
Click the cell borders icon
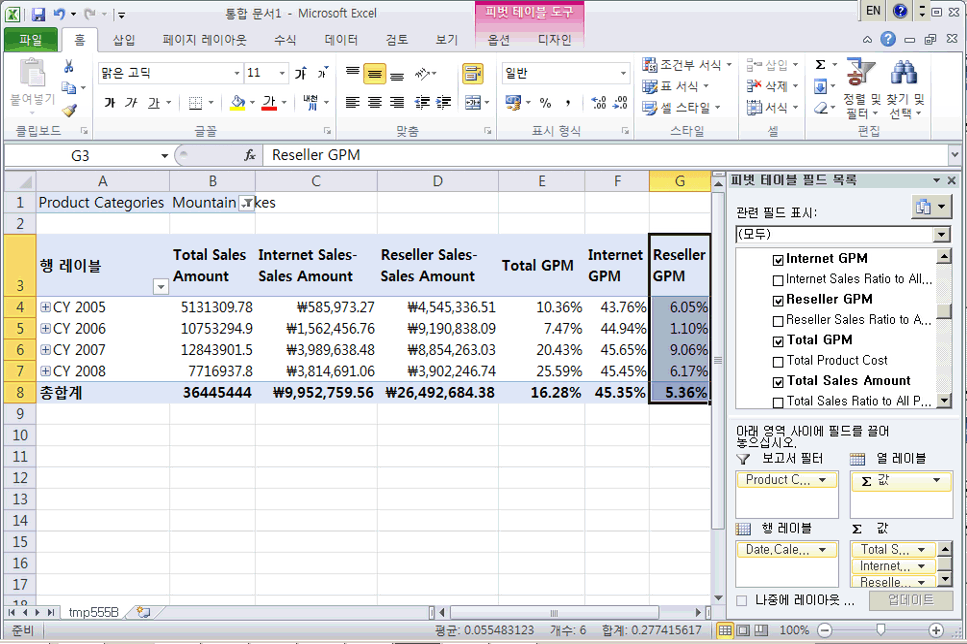195,103
